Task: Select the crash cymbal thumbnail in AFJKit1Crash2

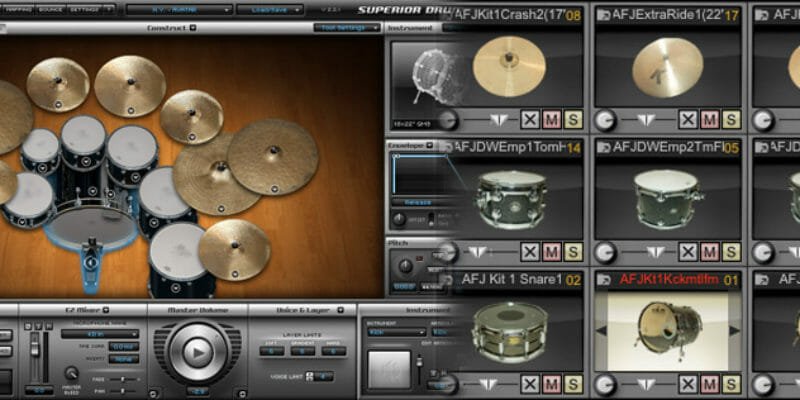Action: coord(509,66)
